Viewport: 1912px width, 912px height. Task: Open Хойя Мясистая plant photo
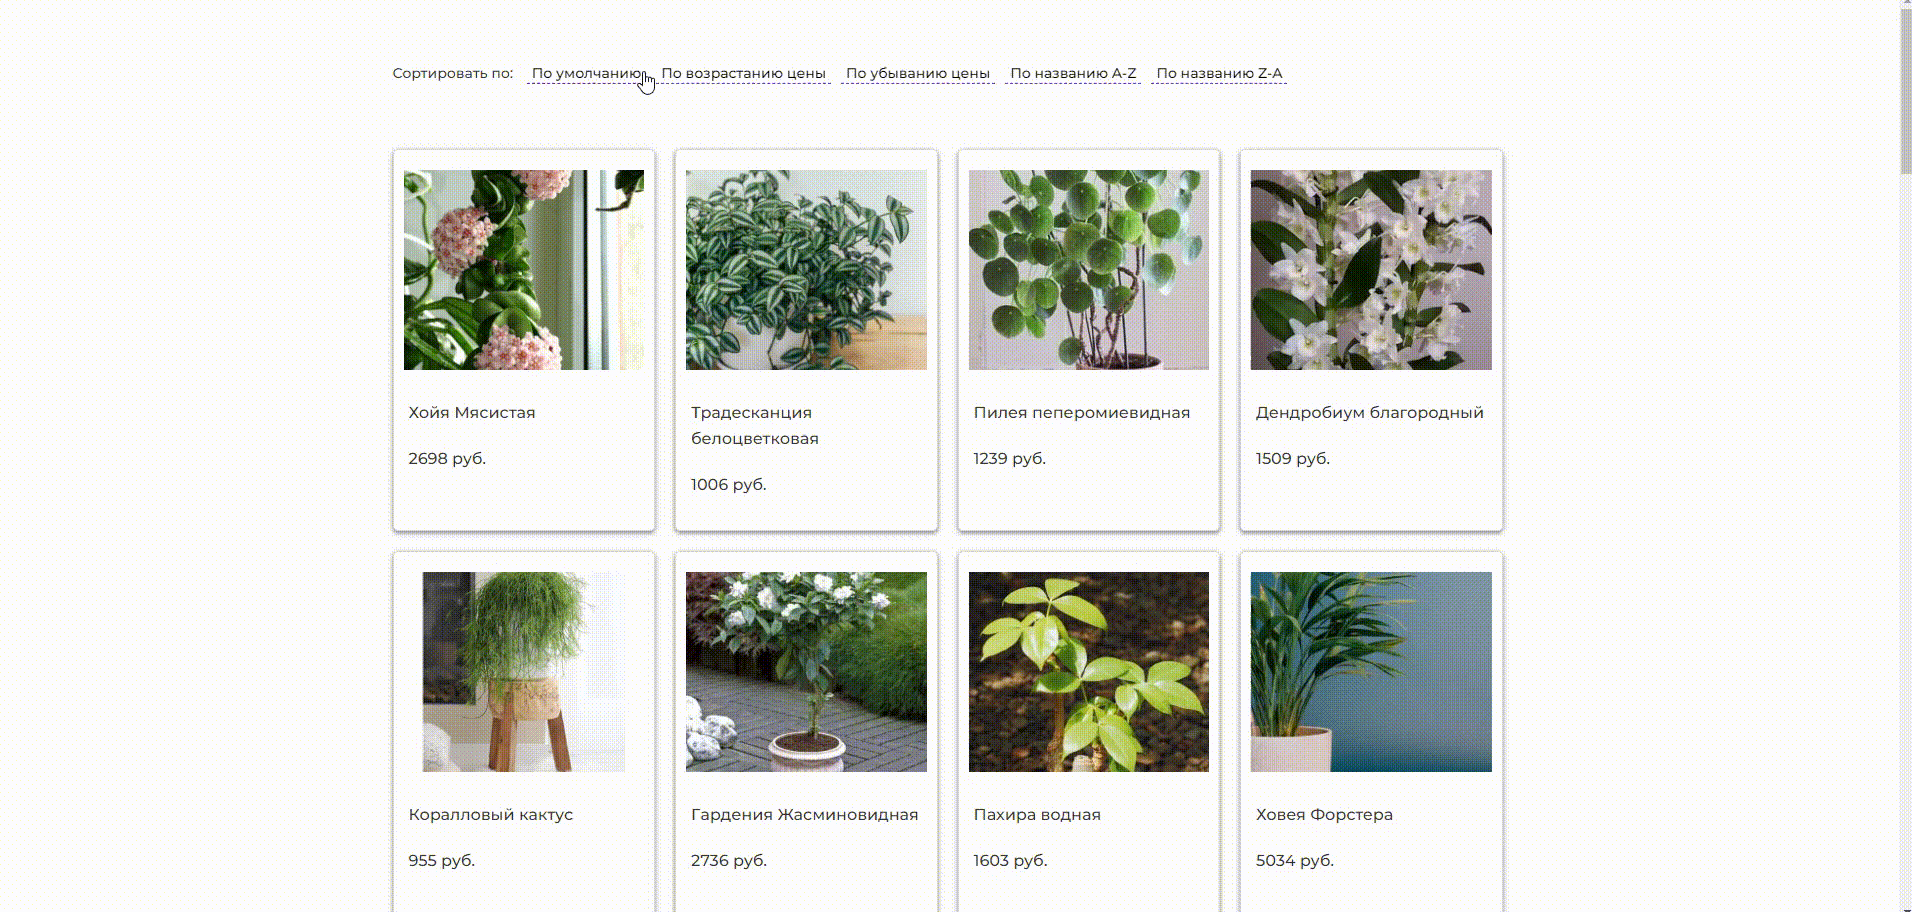click(524, 270)
